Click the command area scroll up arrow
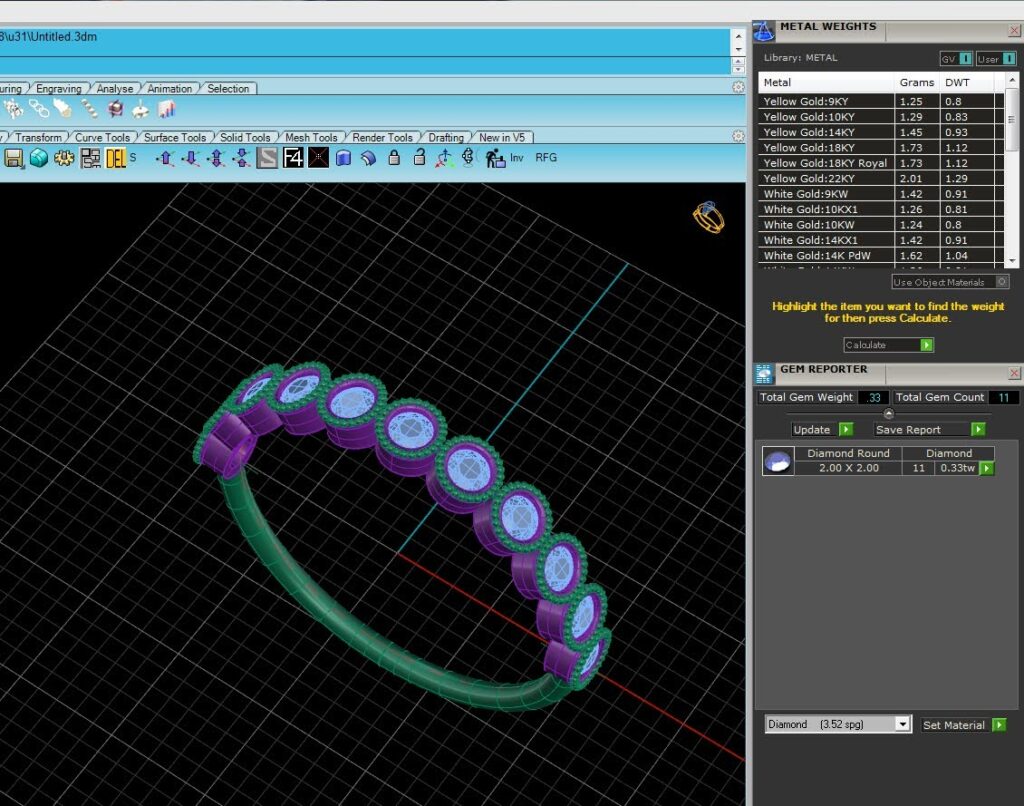The width and height of the screenshot is (1024, 806). 738,37
